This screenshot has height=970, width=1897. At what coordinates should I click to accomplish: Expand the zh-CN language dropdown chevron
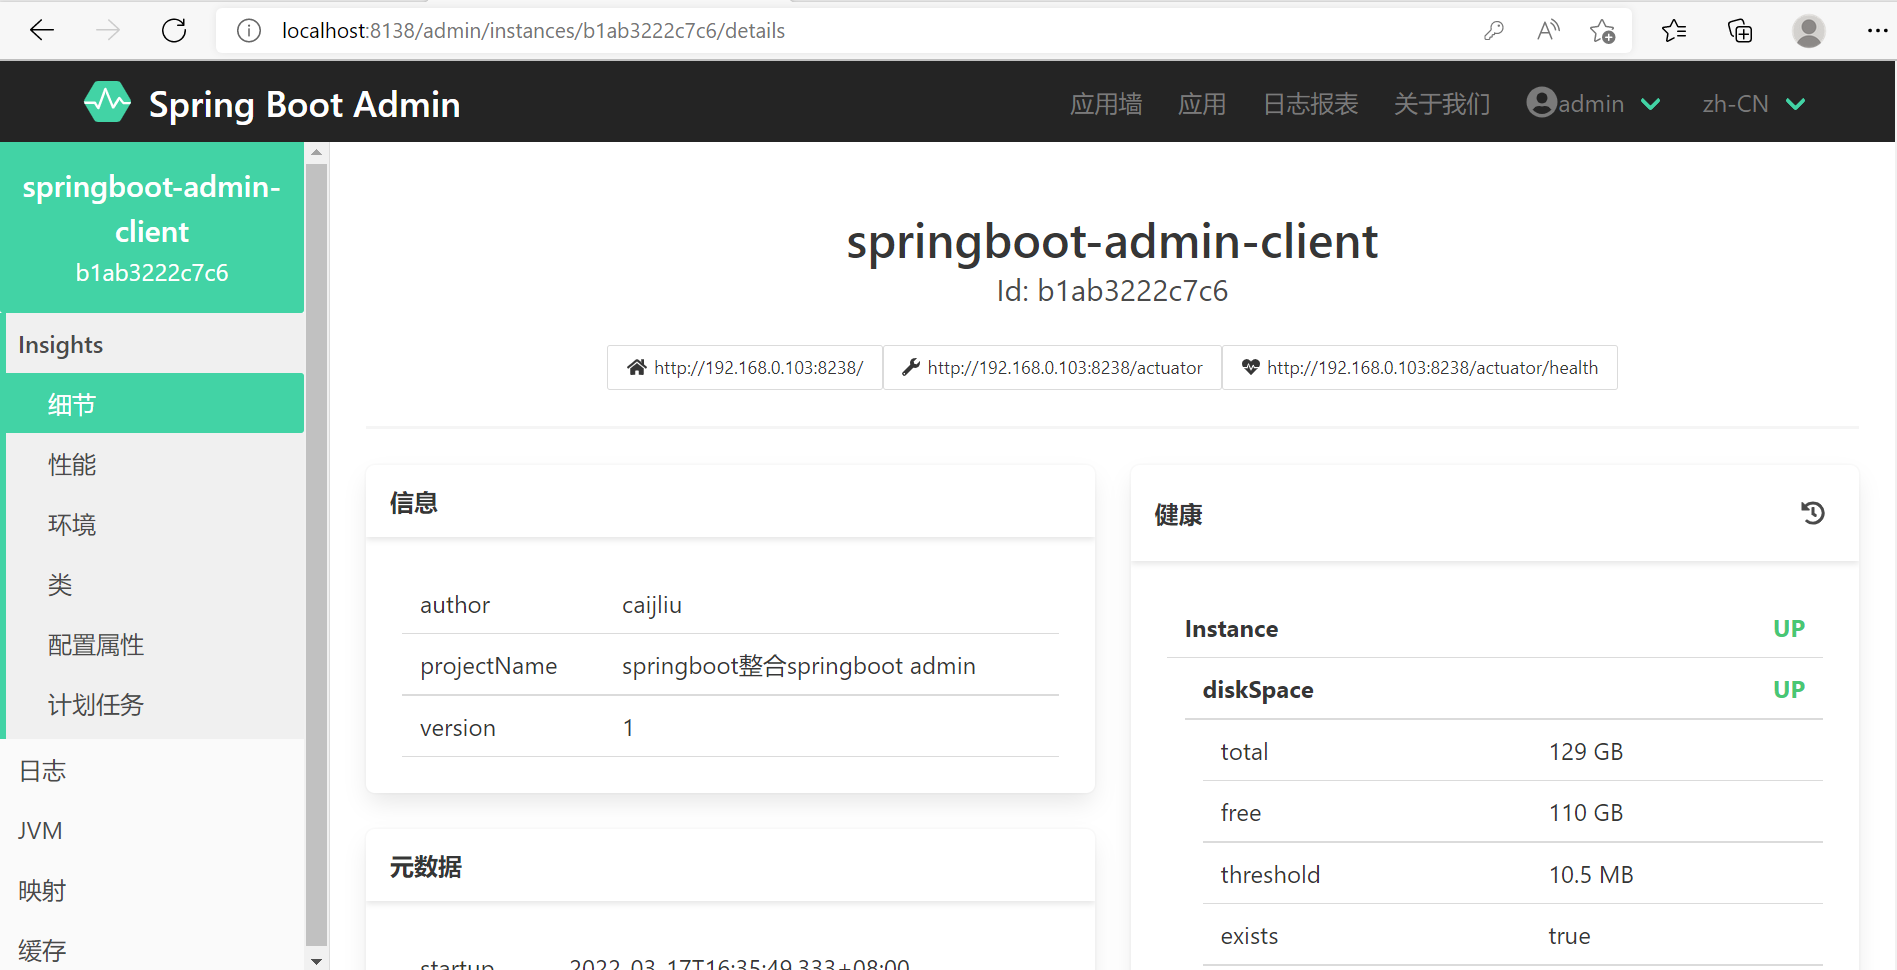(x=1796, y=104)
